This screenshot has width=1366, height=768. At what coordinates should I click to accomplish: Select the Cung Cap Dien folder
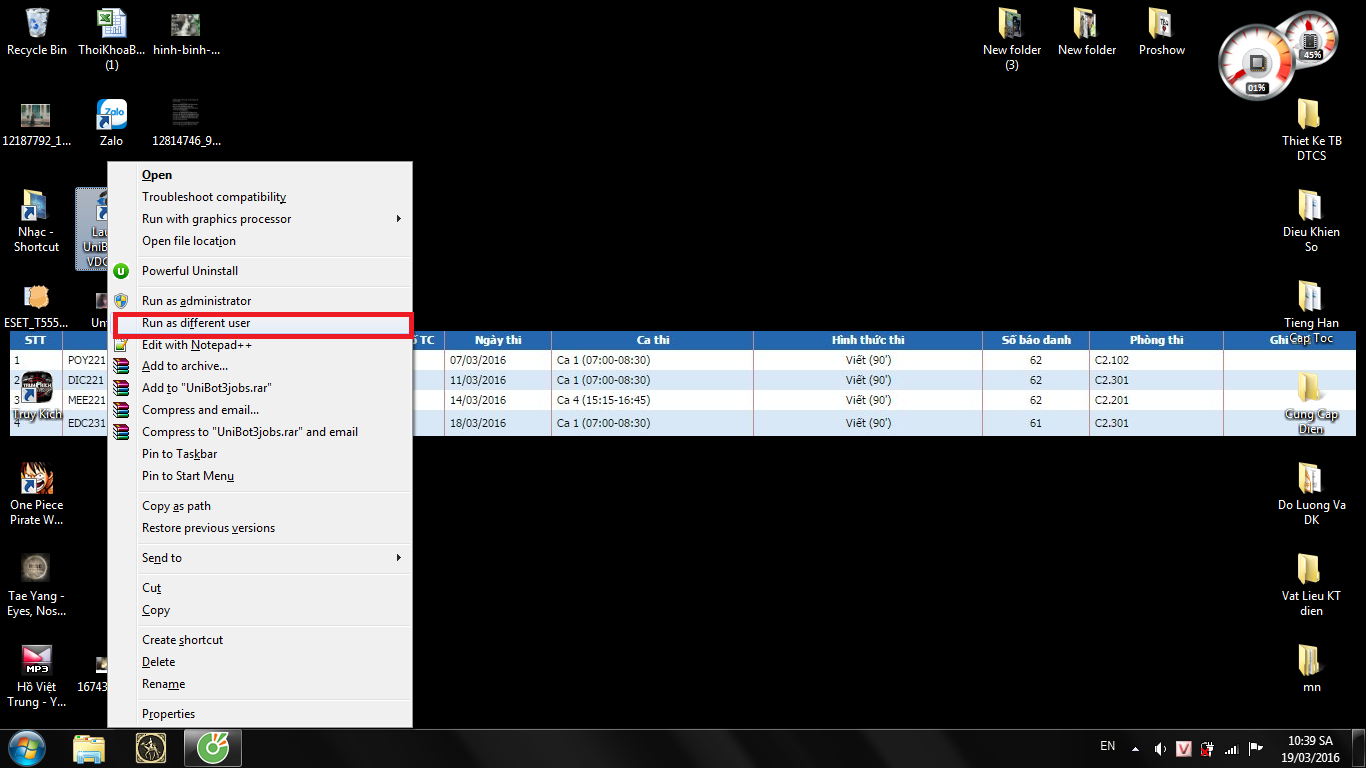pyautogui.click(x=1311, y=403)
